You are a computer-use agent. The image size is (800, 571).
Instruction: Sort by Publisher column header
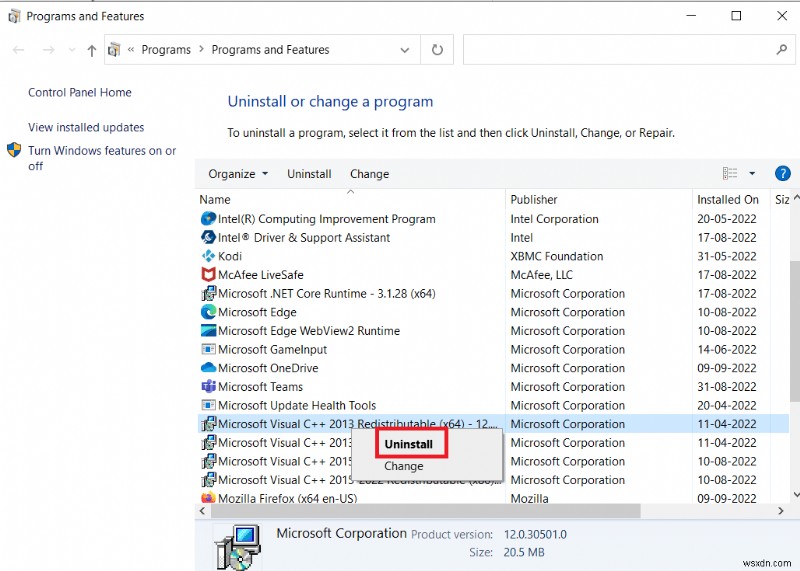534,200
